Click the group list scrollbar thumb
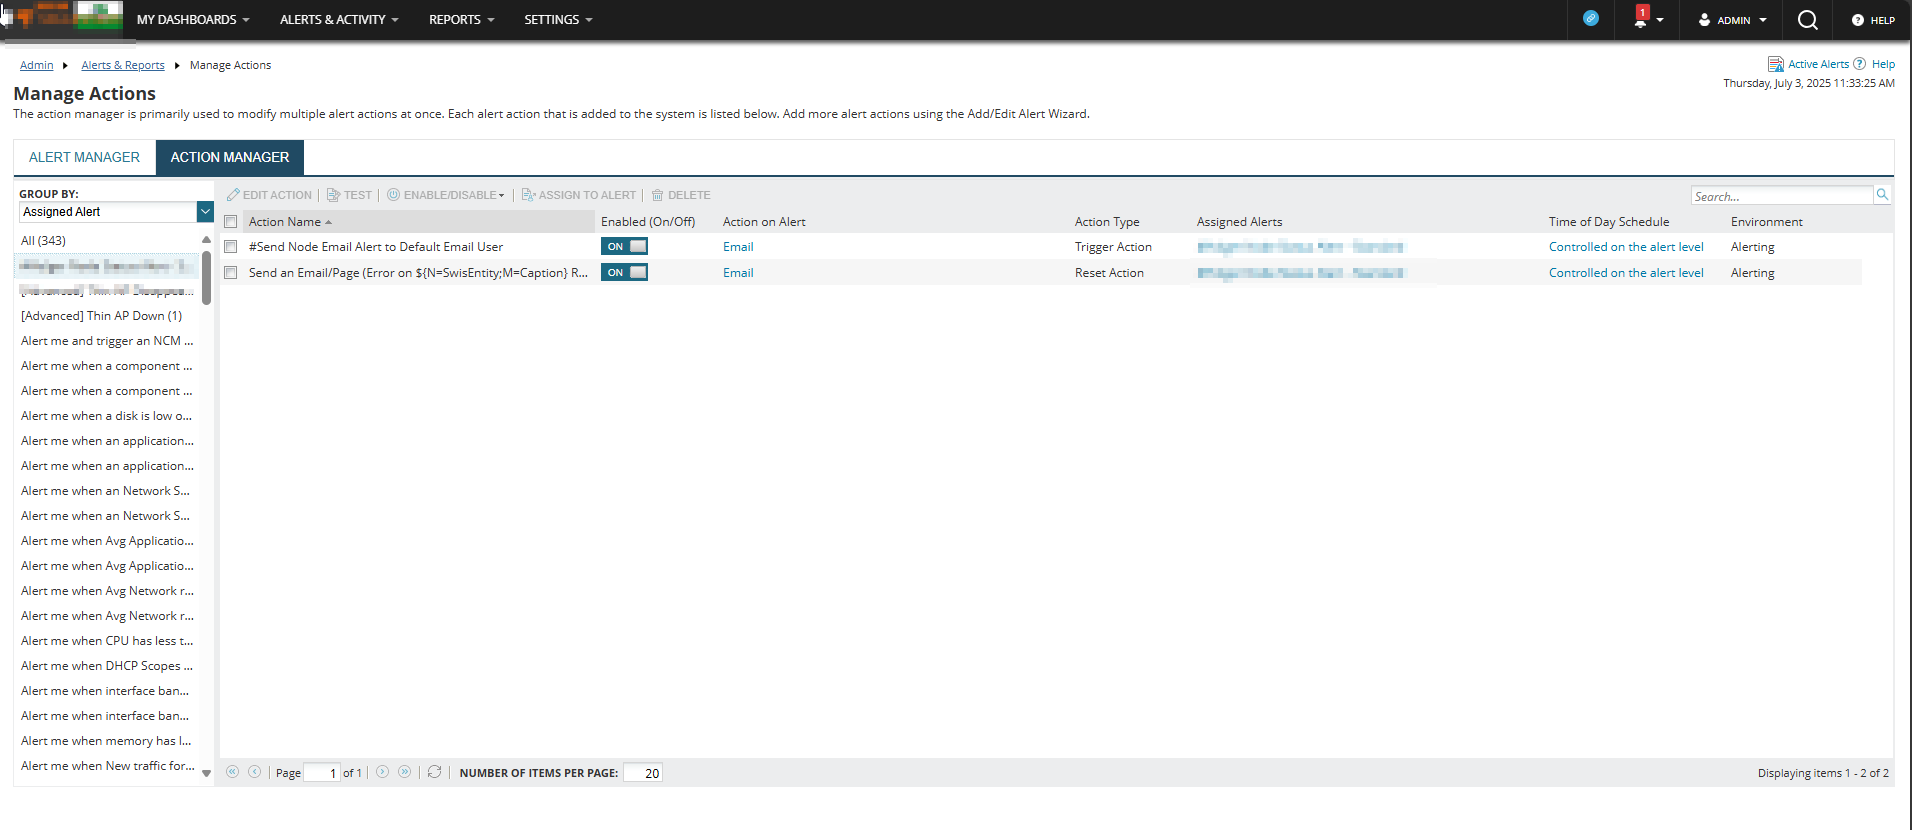 (x=207, y=277)
